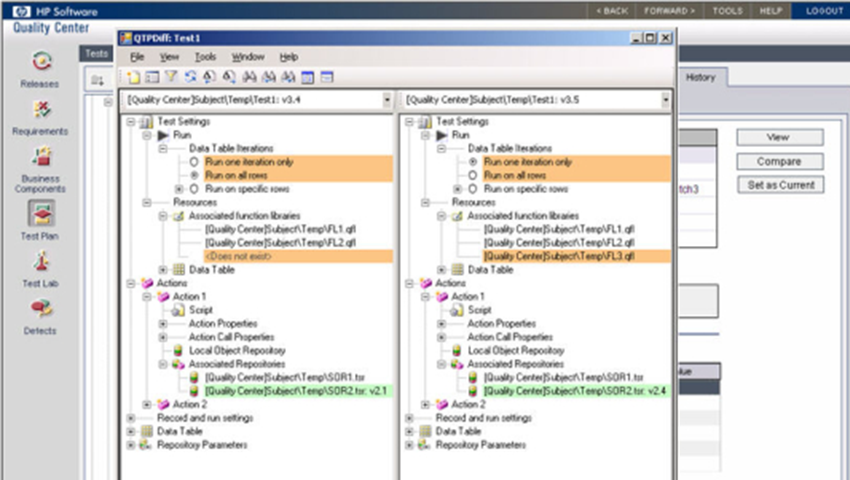This screenshot has height=480, width=850.
Task: Open the Releases module in sidebar
Action: point(40,62)
